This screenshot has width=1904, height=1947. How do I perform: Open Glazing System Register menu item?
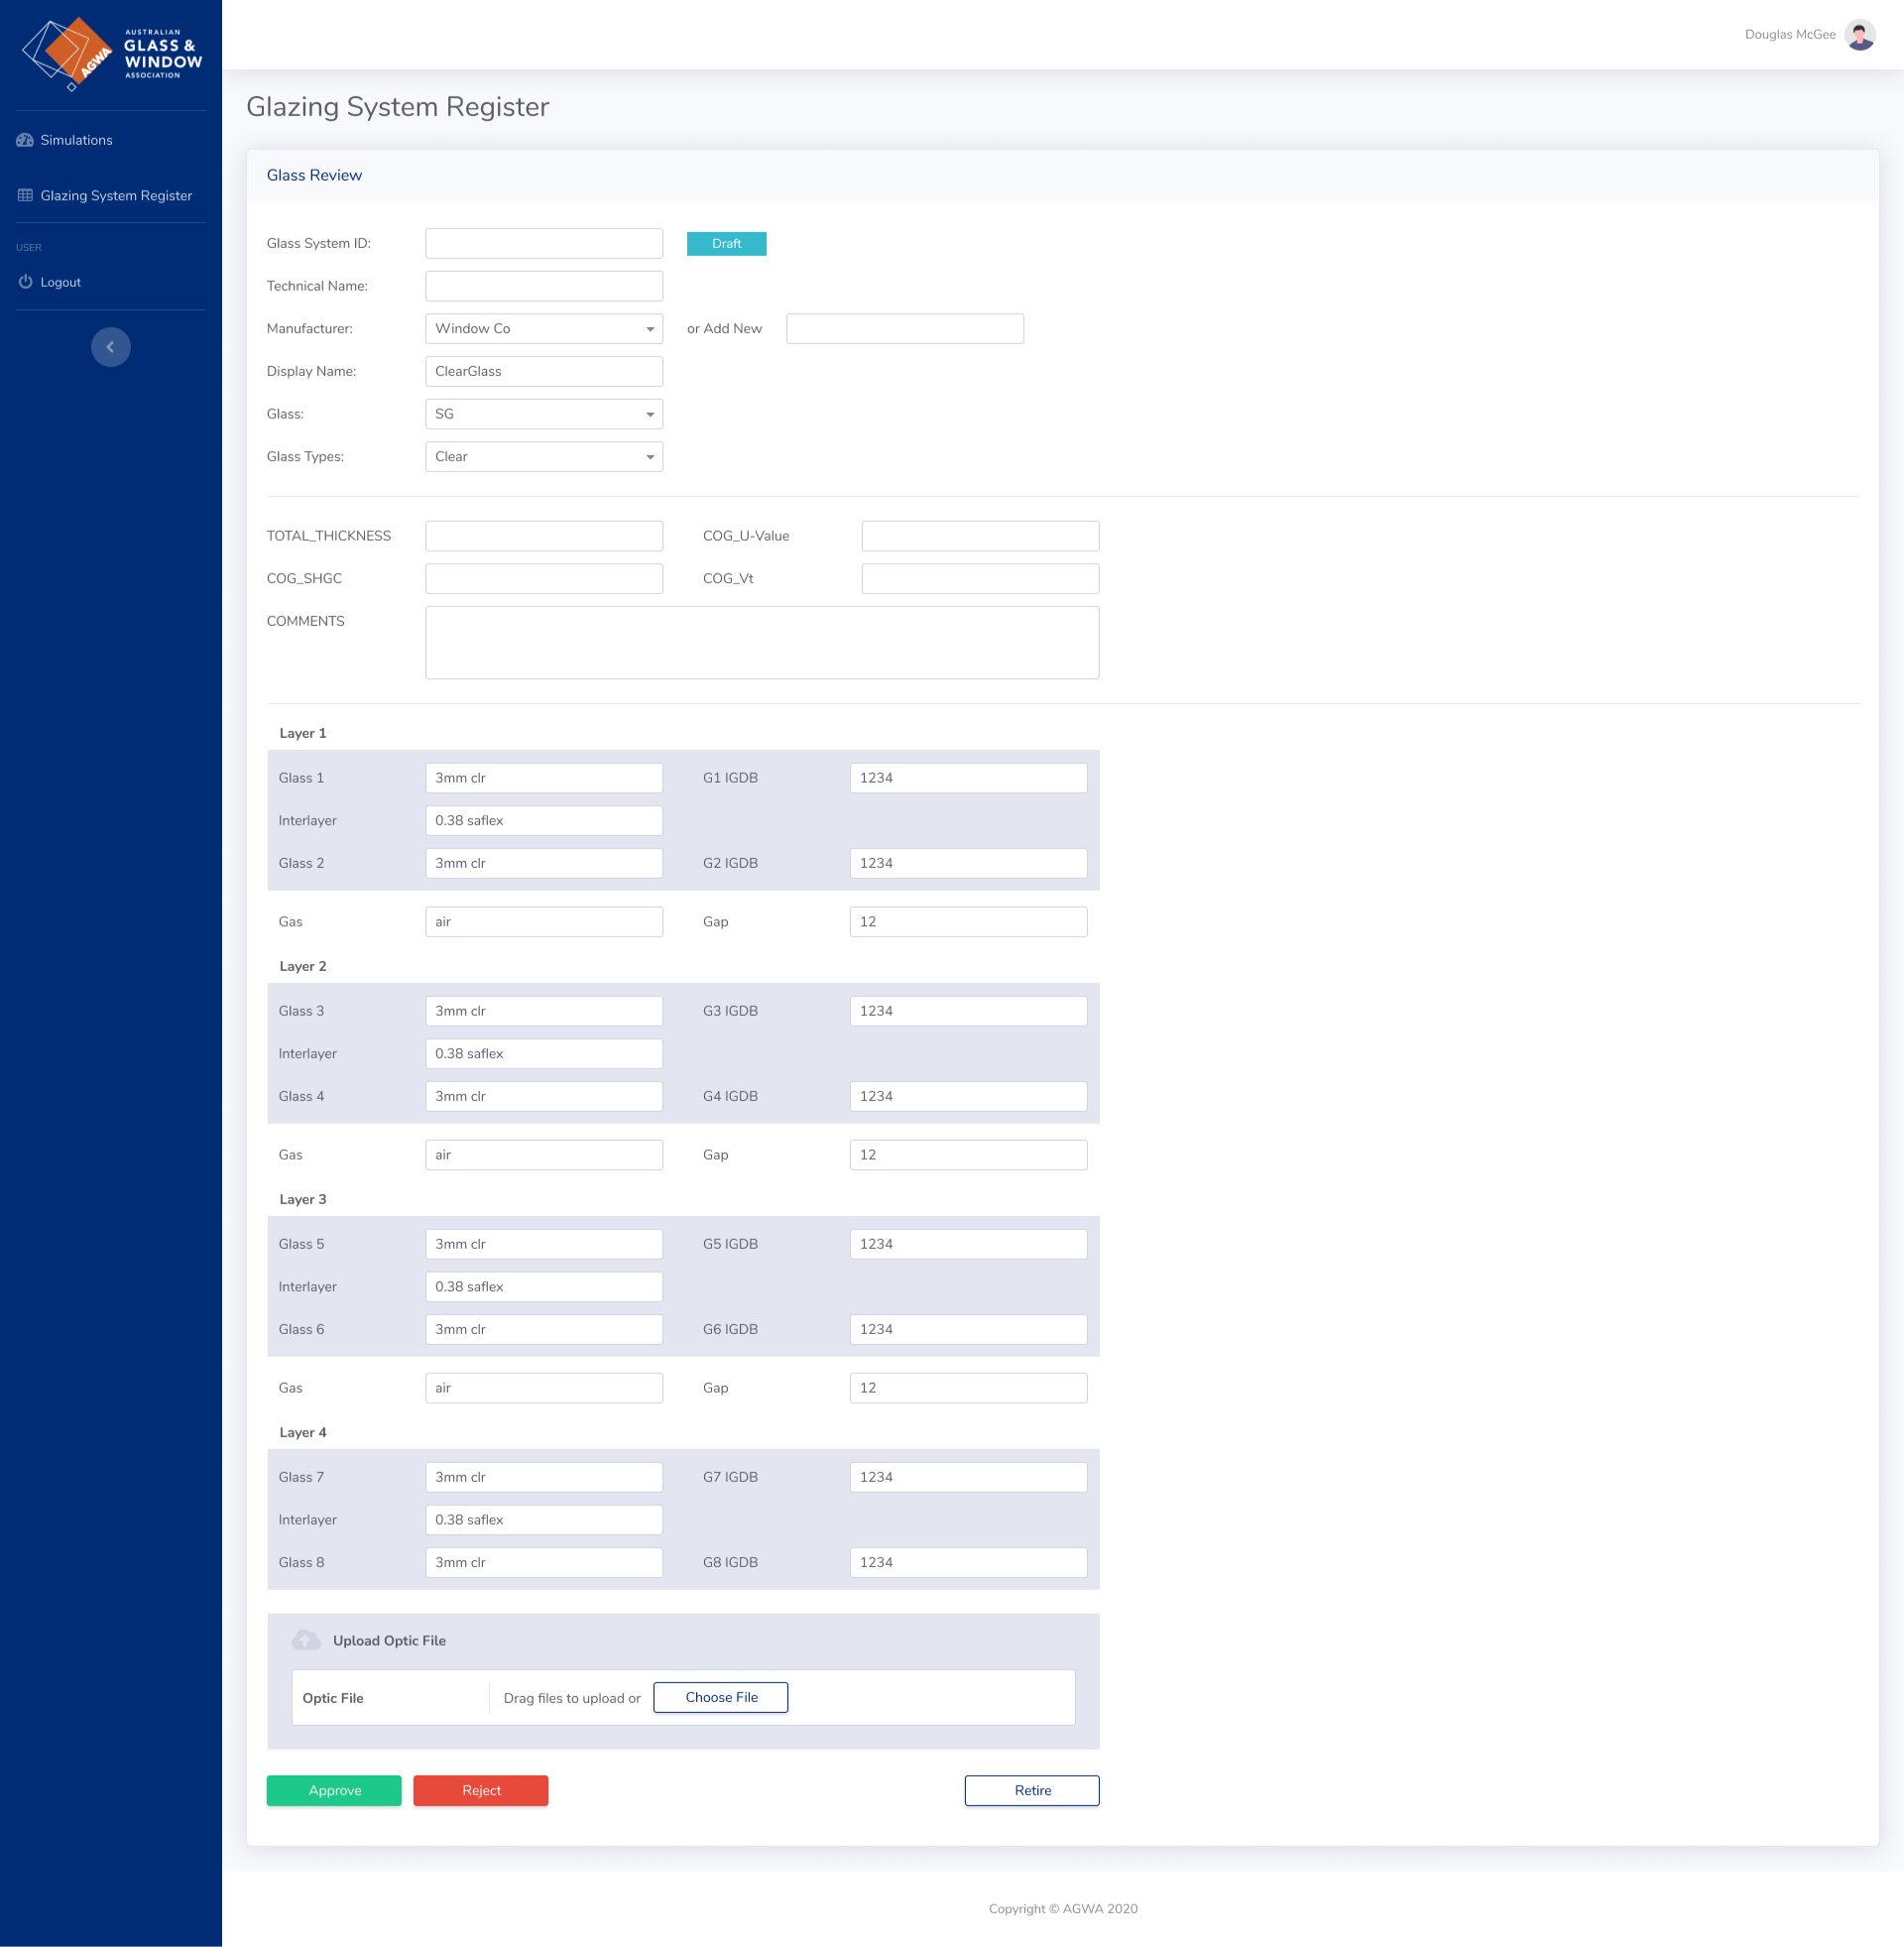click(x=116, y=195)
